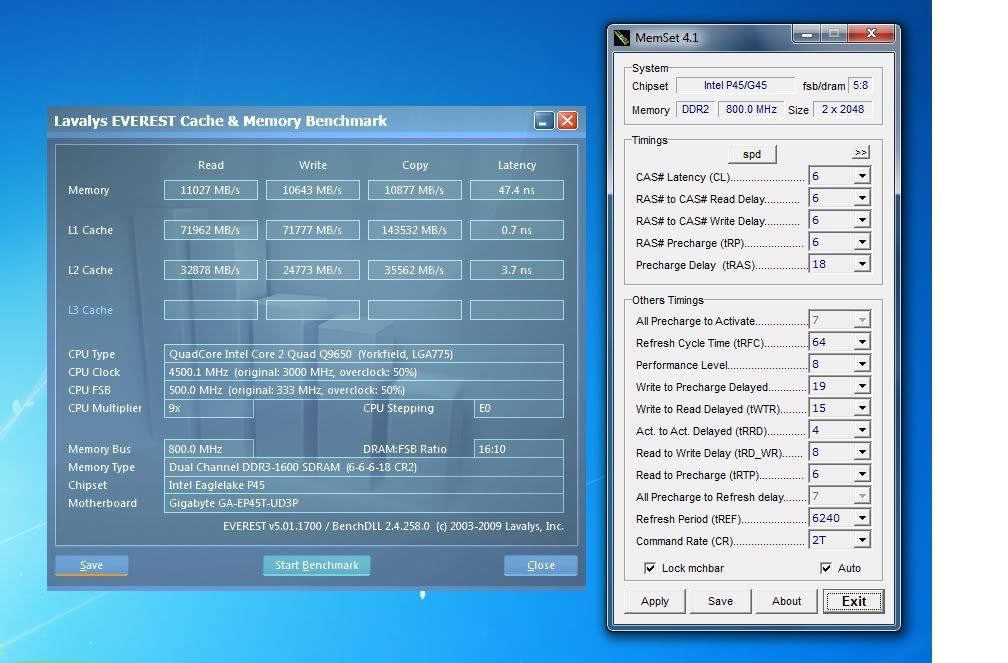The width and height of the screenshot is (1008, 663).
Task: Click Motherboard Gigabyte GA-EP45T-UD3P field
Action: [x=364, y=503]
